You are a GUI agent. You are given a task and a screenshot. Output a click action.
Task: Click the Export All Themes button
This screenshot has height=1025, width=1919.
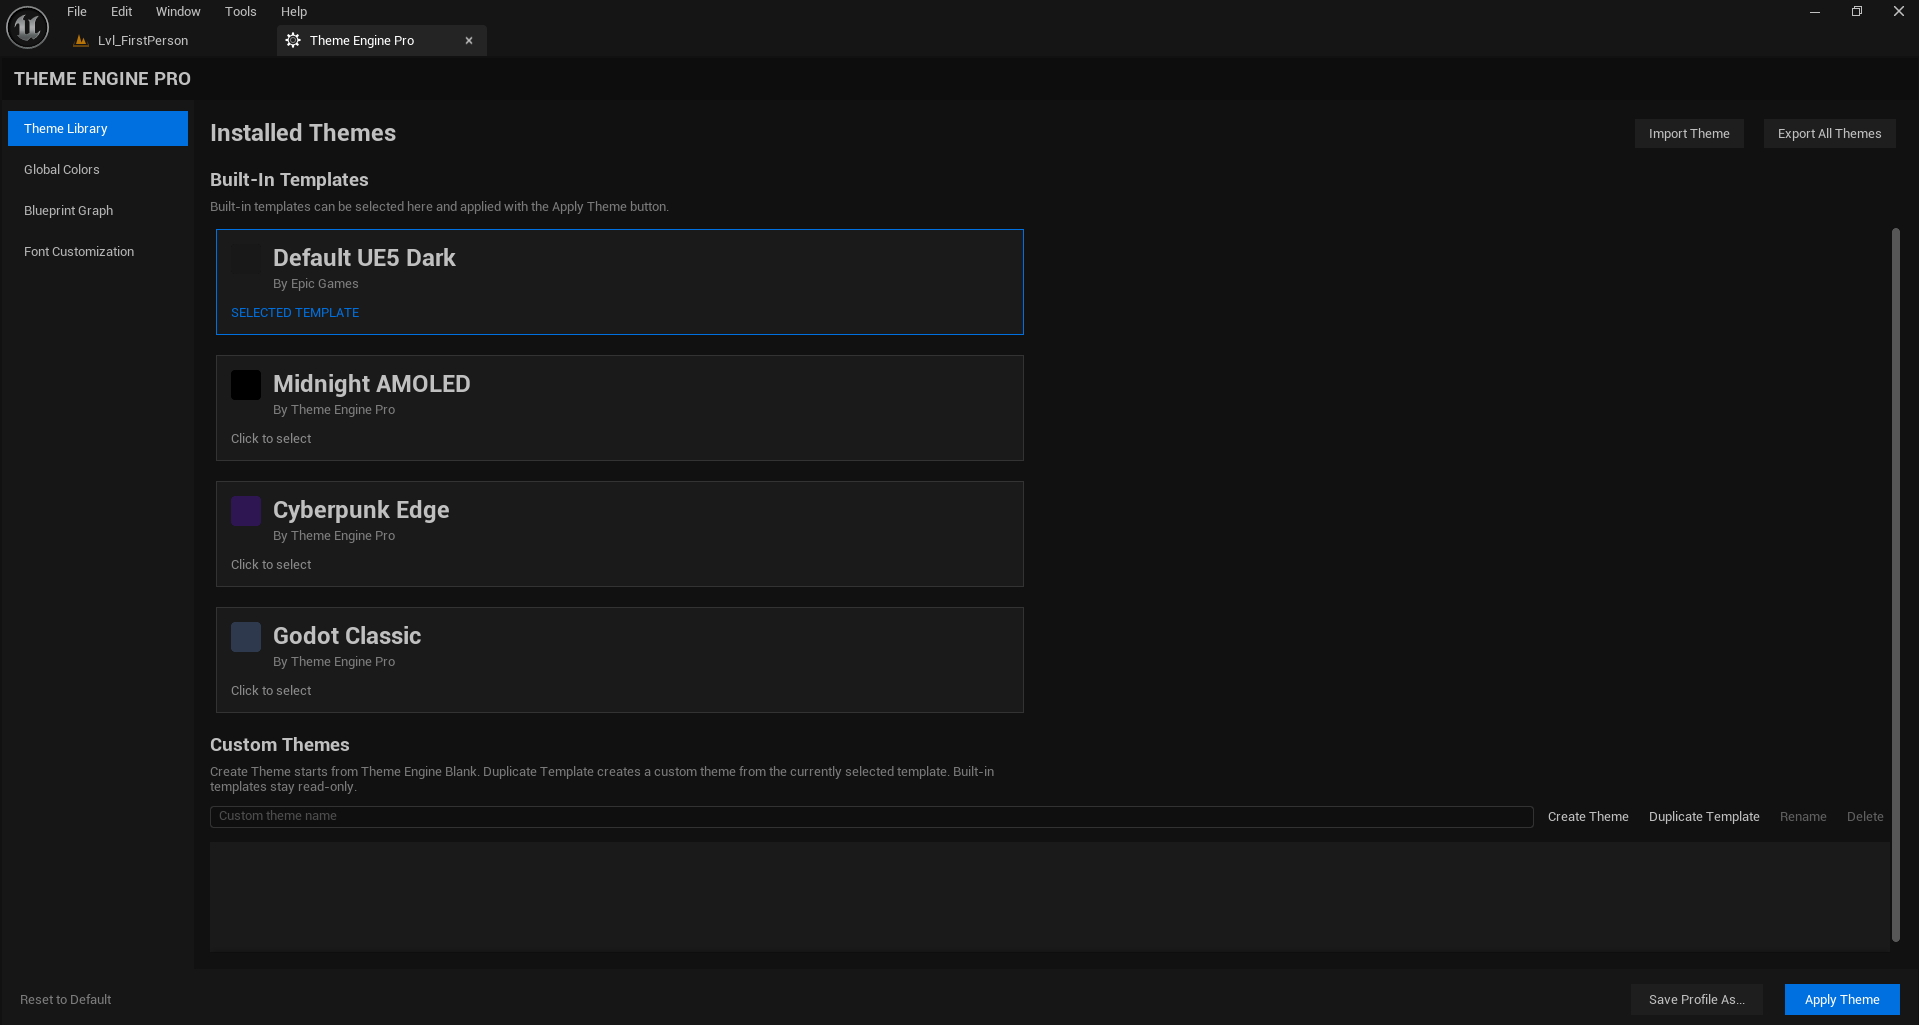click(x=1829, y=133)
